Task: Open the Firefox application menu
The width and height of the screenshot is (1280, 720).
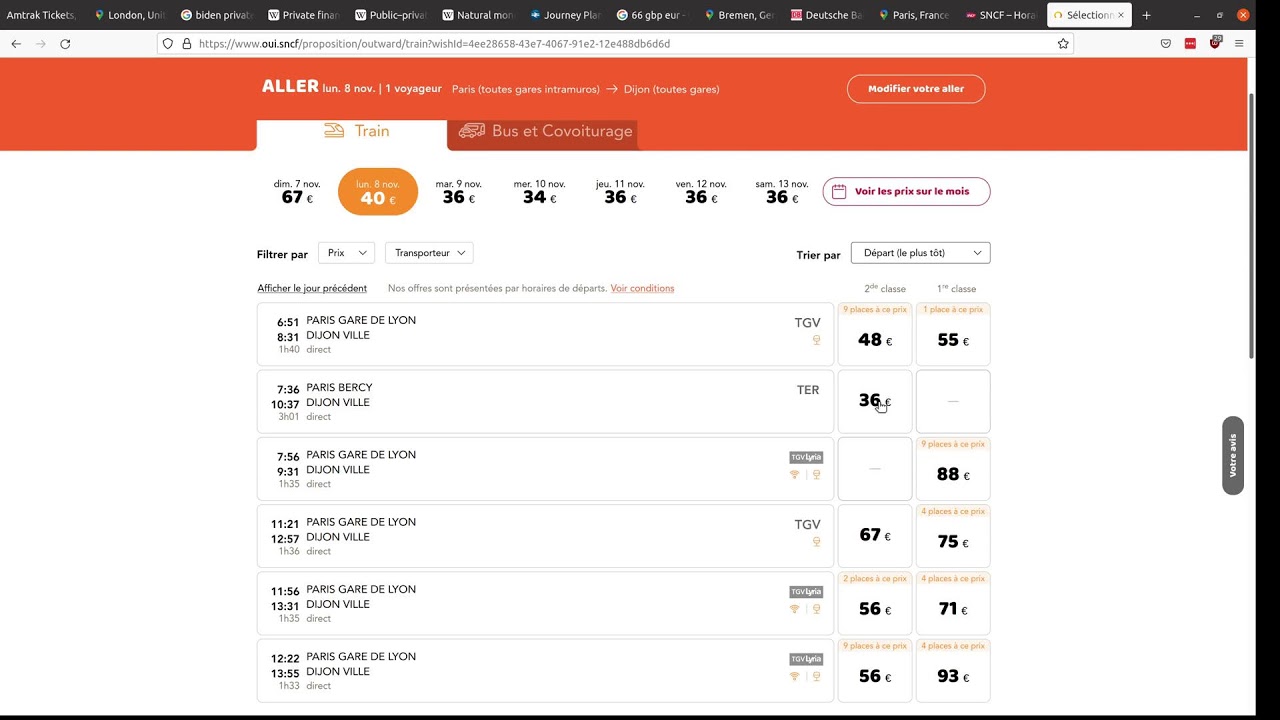Action: click(1239, 44)
